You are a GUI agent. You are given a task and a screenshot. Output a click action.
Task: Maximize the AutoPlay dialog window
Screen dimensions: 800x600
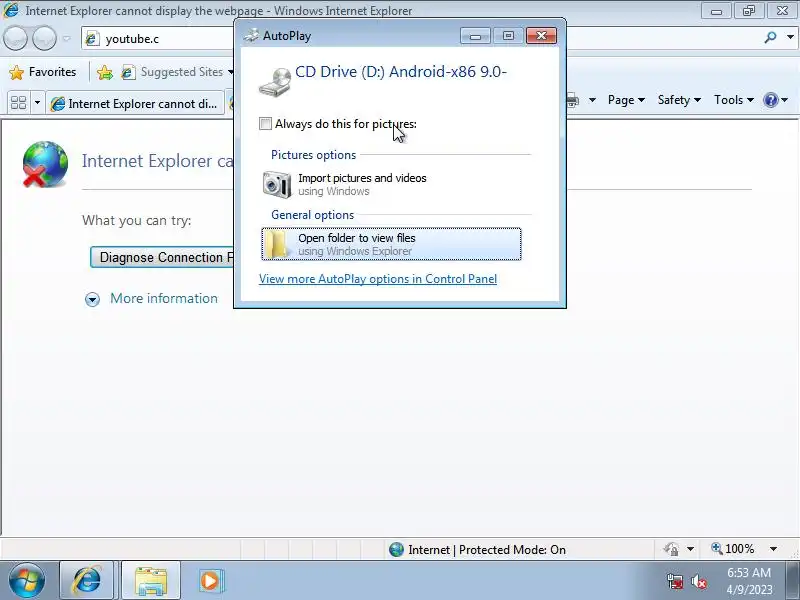(508, 35)
